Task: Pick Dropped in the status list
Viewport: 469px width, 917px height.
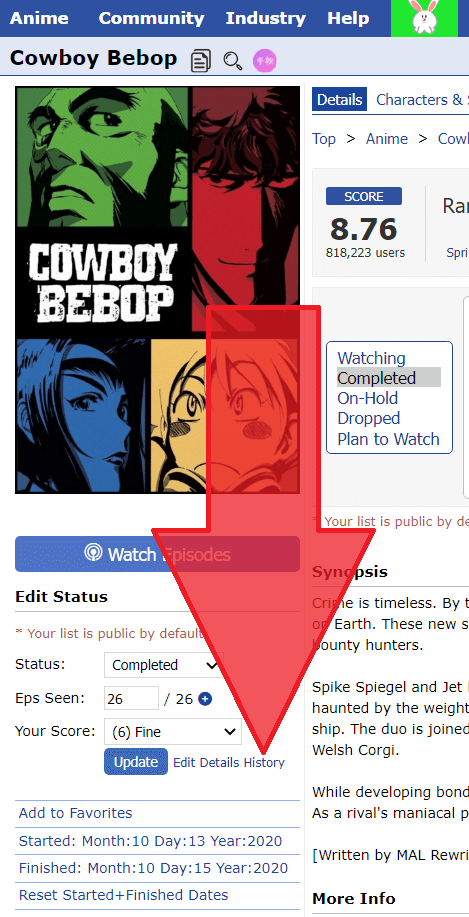Action: [x=368, y=419]
